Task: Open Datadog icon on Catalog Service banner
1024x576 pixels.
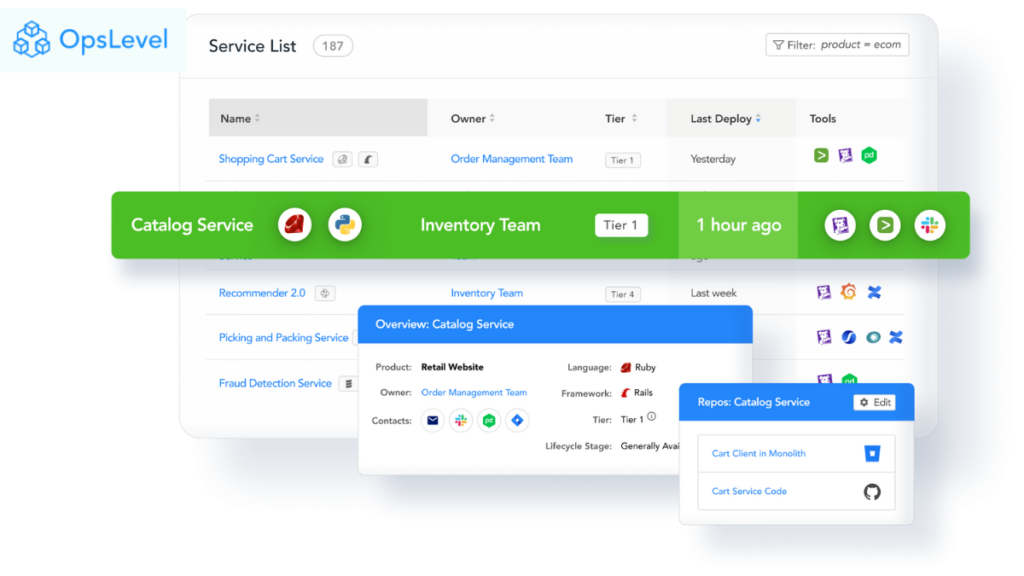Action: tap(840, 225)
